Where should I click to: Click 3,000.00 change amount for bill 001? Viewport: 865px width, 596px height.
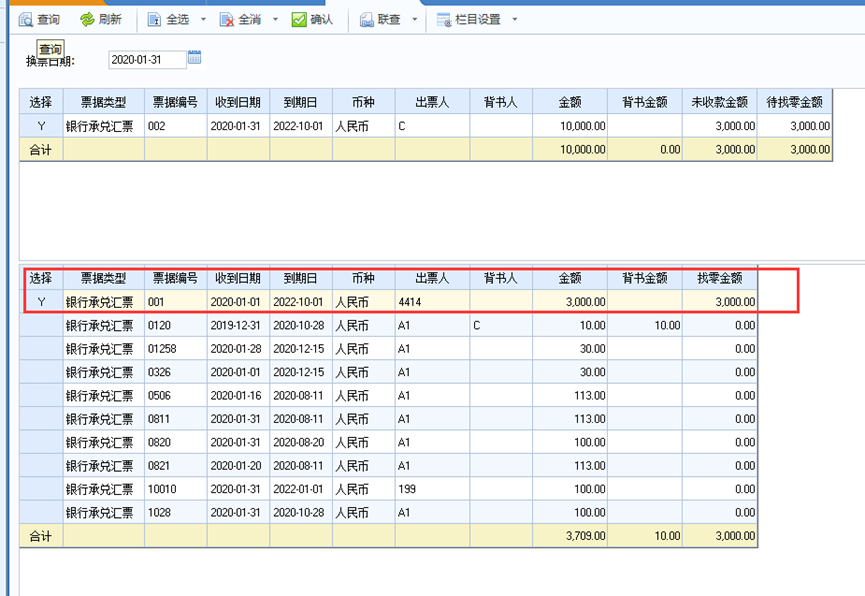click(x=719, y=302)
